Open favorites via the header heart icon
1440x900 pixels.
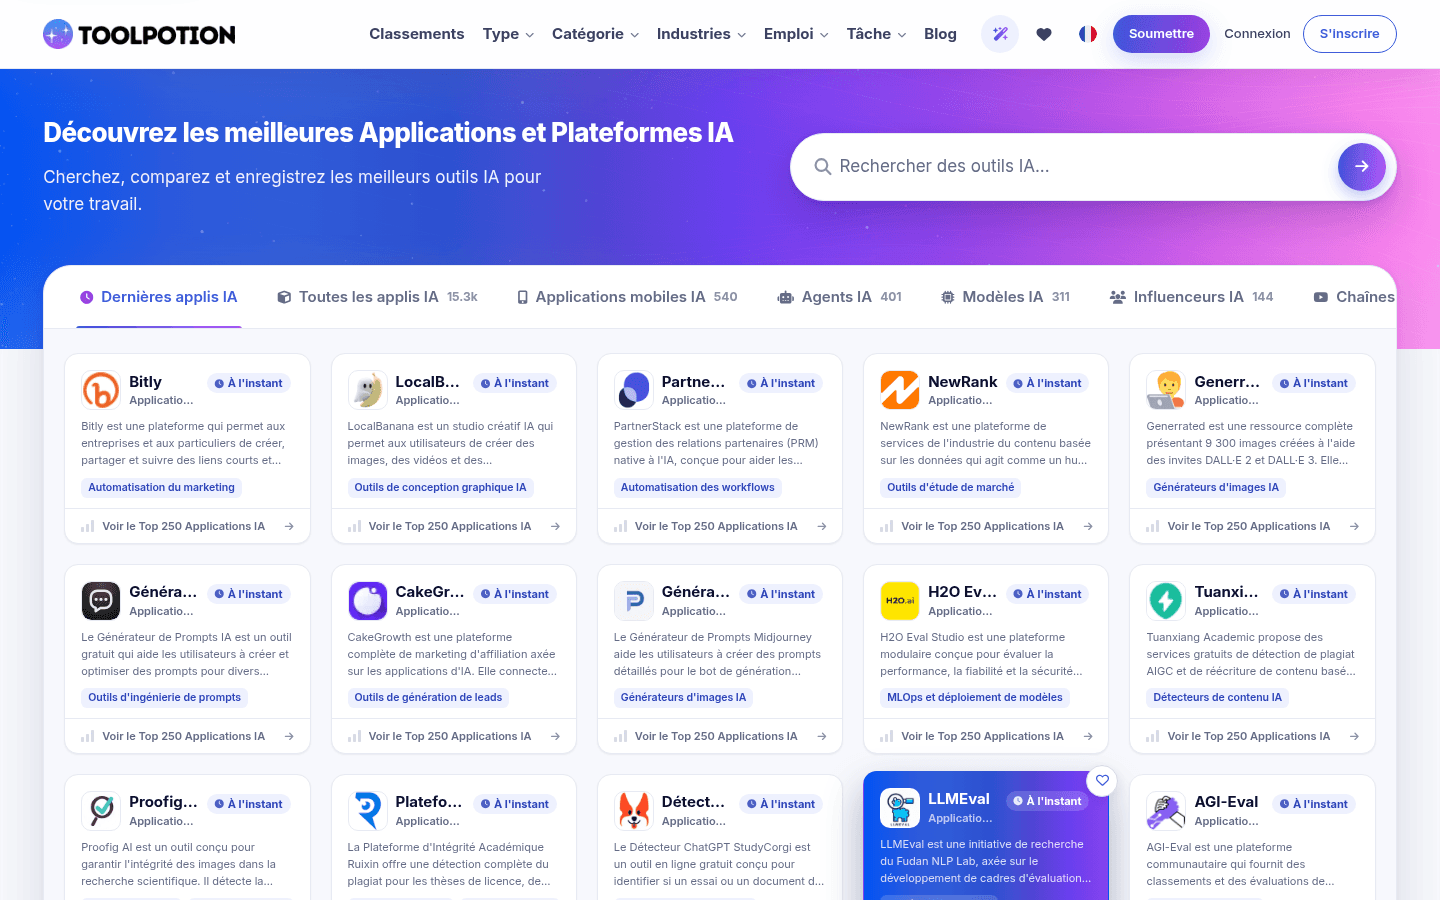[x=1044, y=34]
